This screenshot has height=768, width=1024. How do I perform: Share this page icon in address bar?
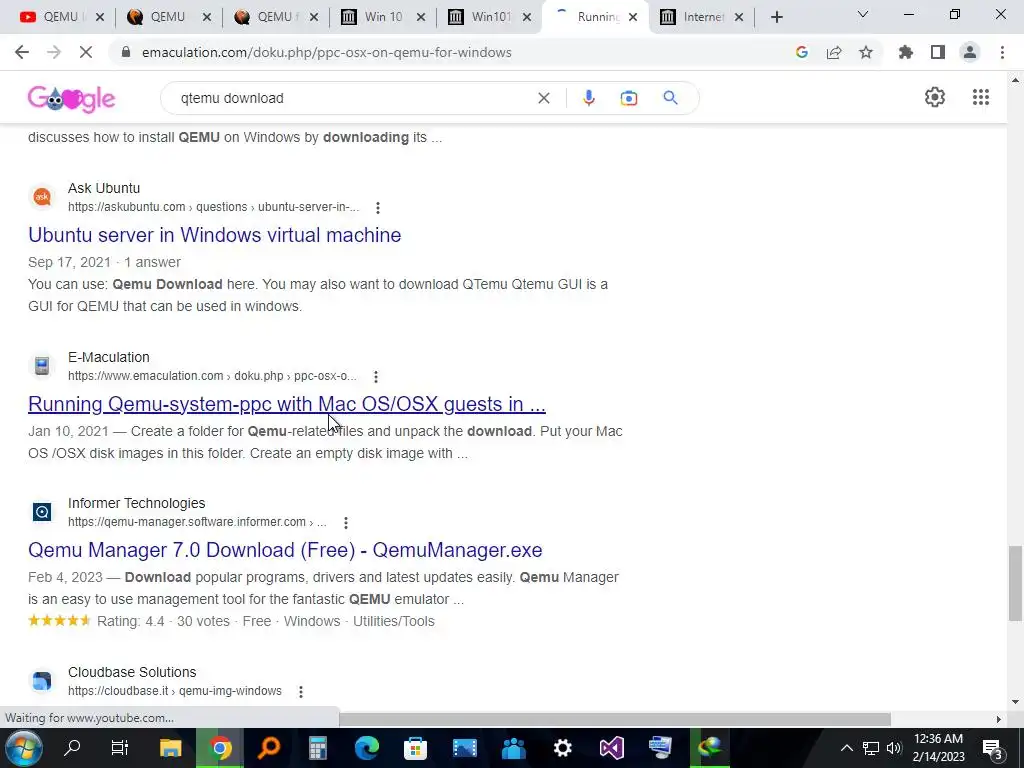pyautogui.click(x=834, y=52)
